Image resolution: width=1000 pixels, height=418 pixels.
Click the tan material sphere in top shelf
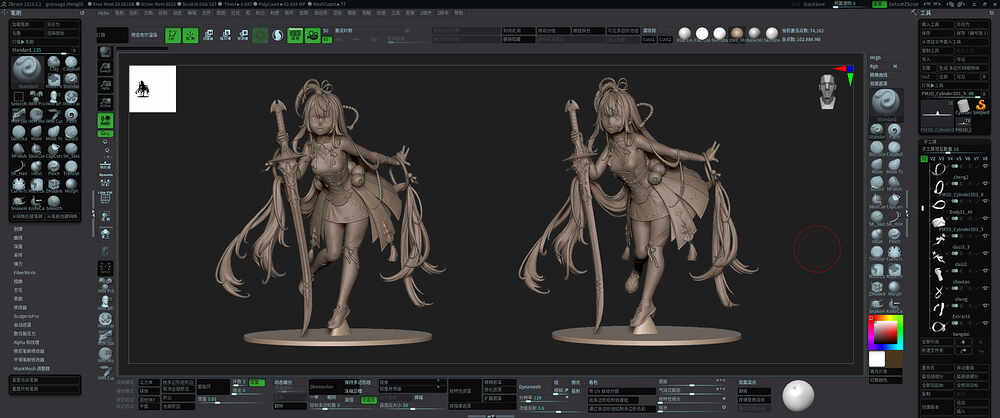tap(737, 33)
